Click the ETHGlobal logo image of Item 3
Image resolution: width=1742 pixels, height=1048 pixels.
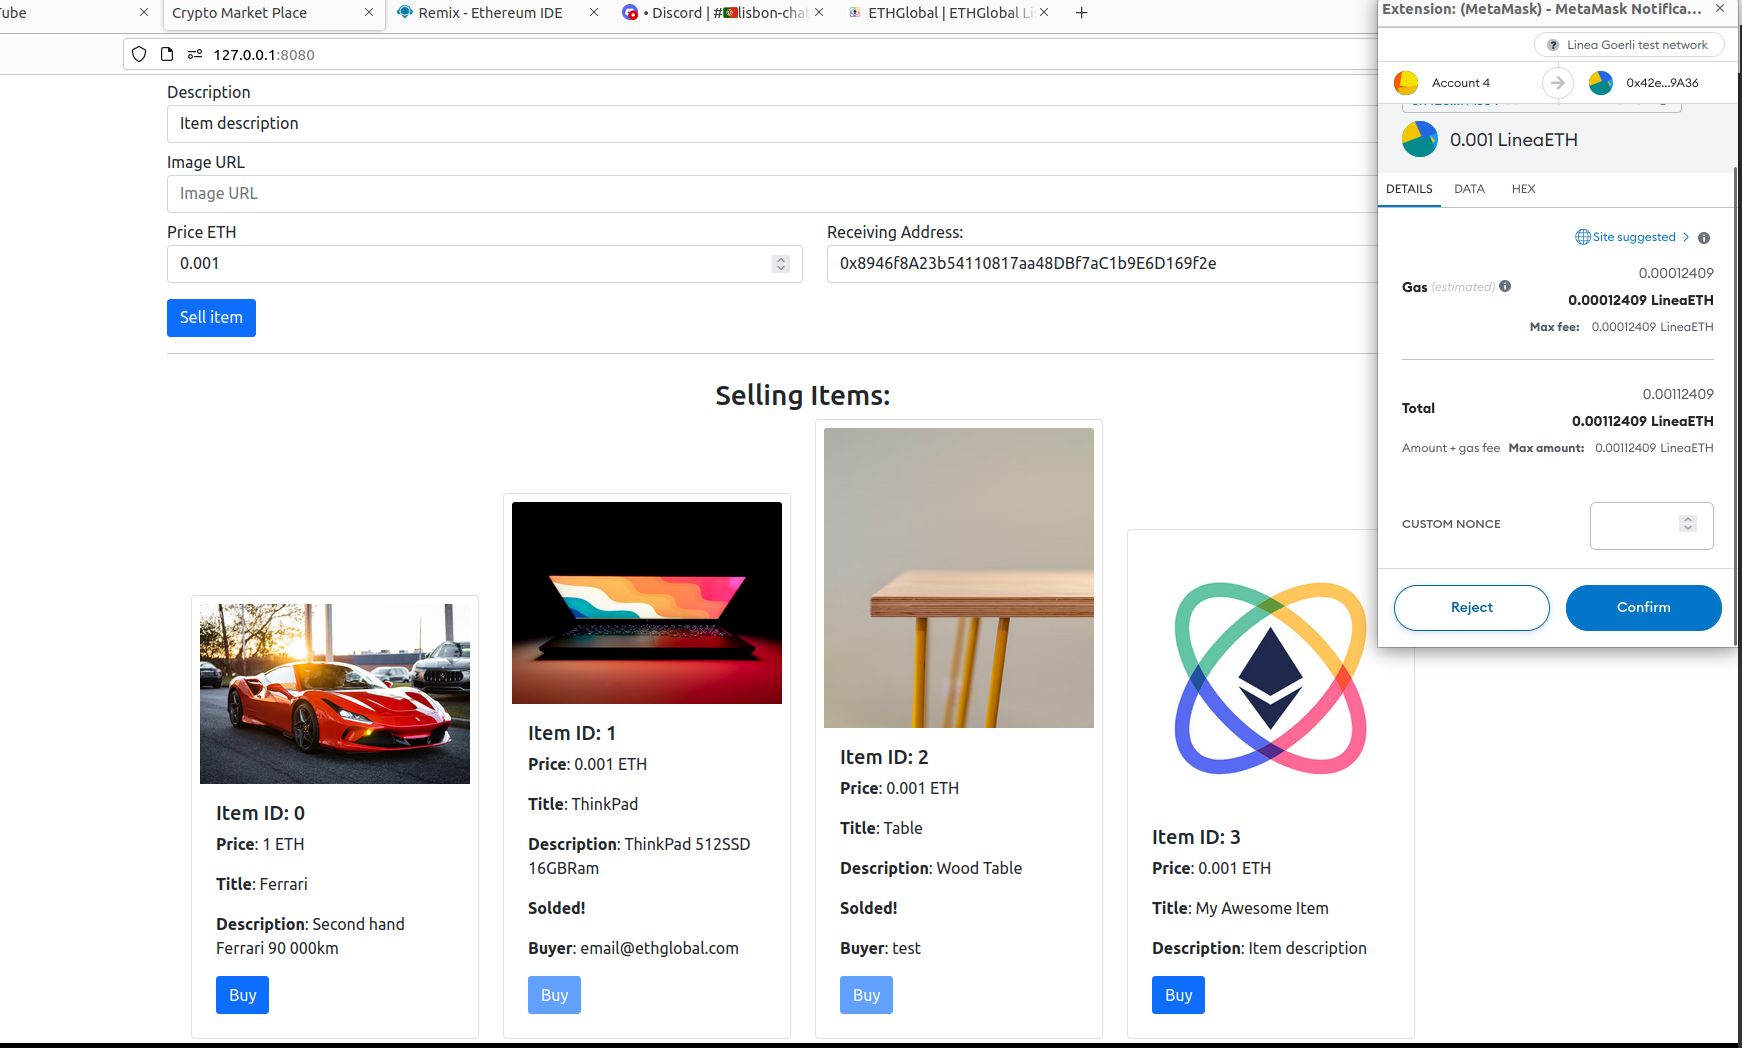[1271, 678]
